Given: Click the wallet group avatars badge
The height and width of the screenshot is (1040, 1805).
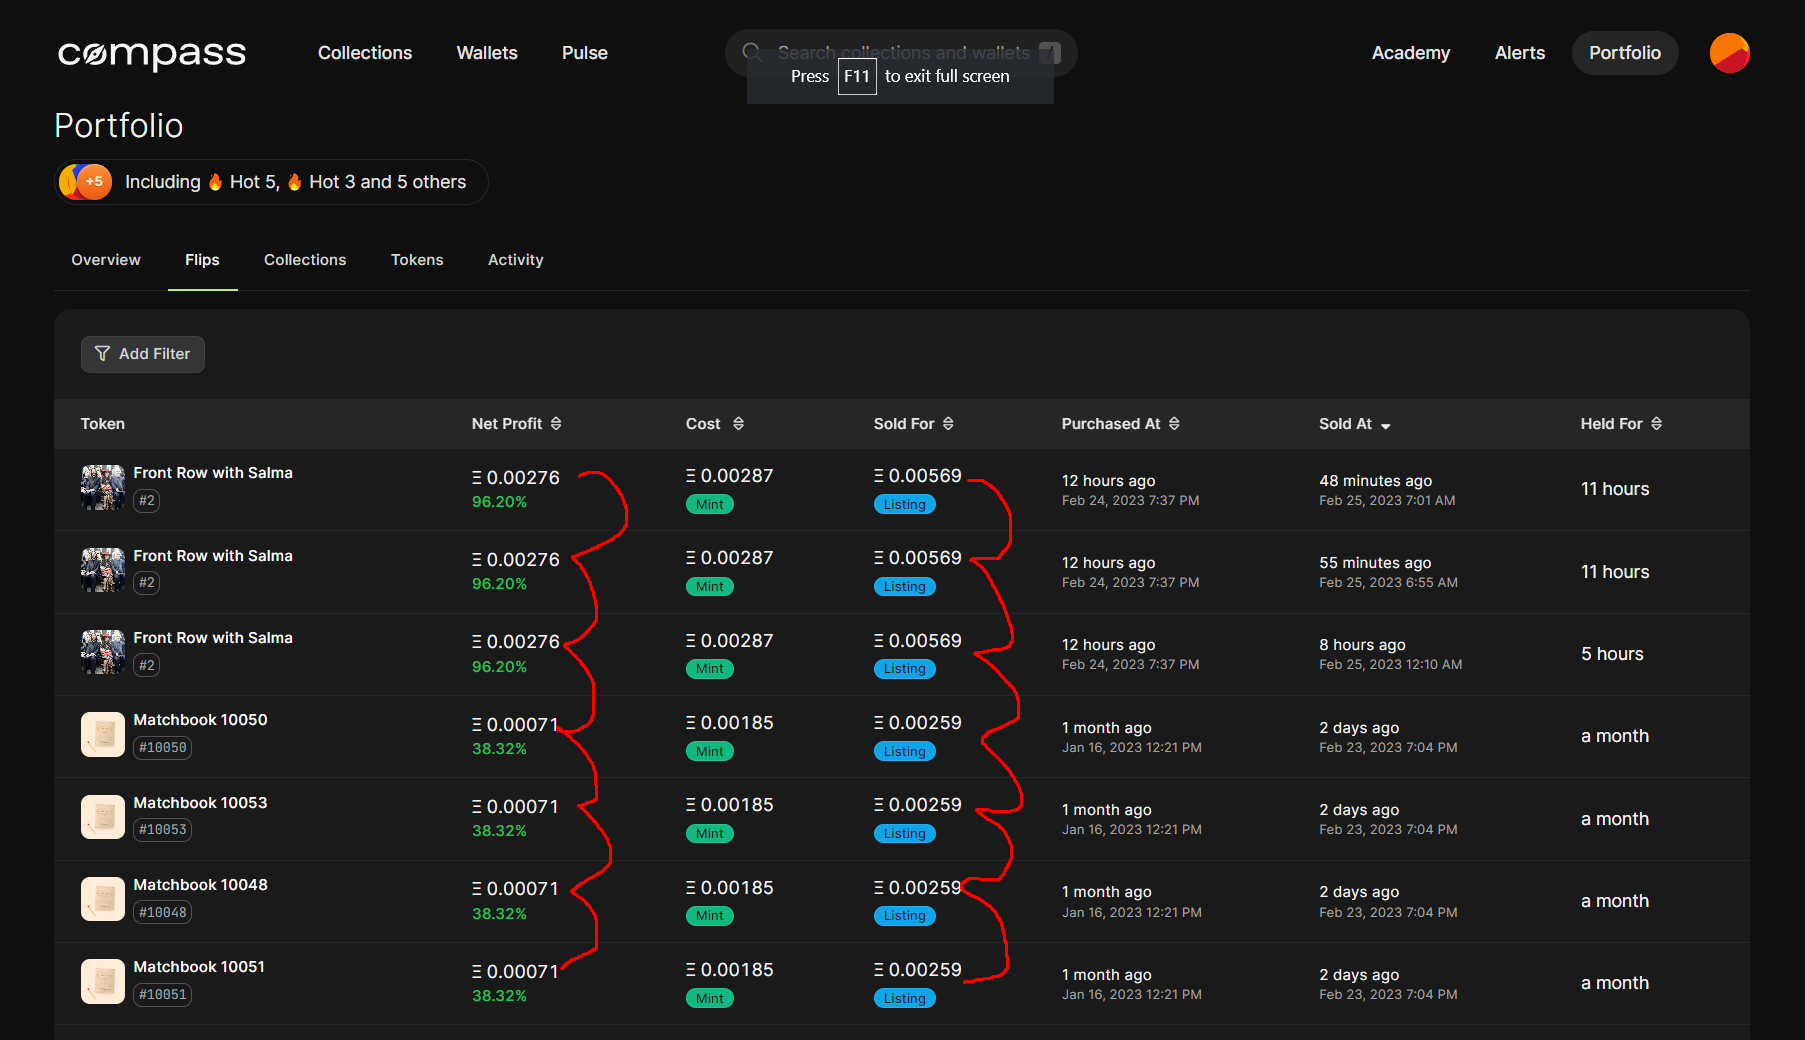Looking at the screenshot, I should [85, 182].
